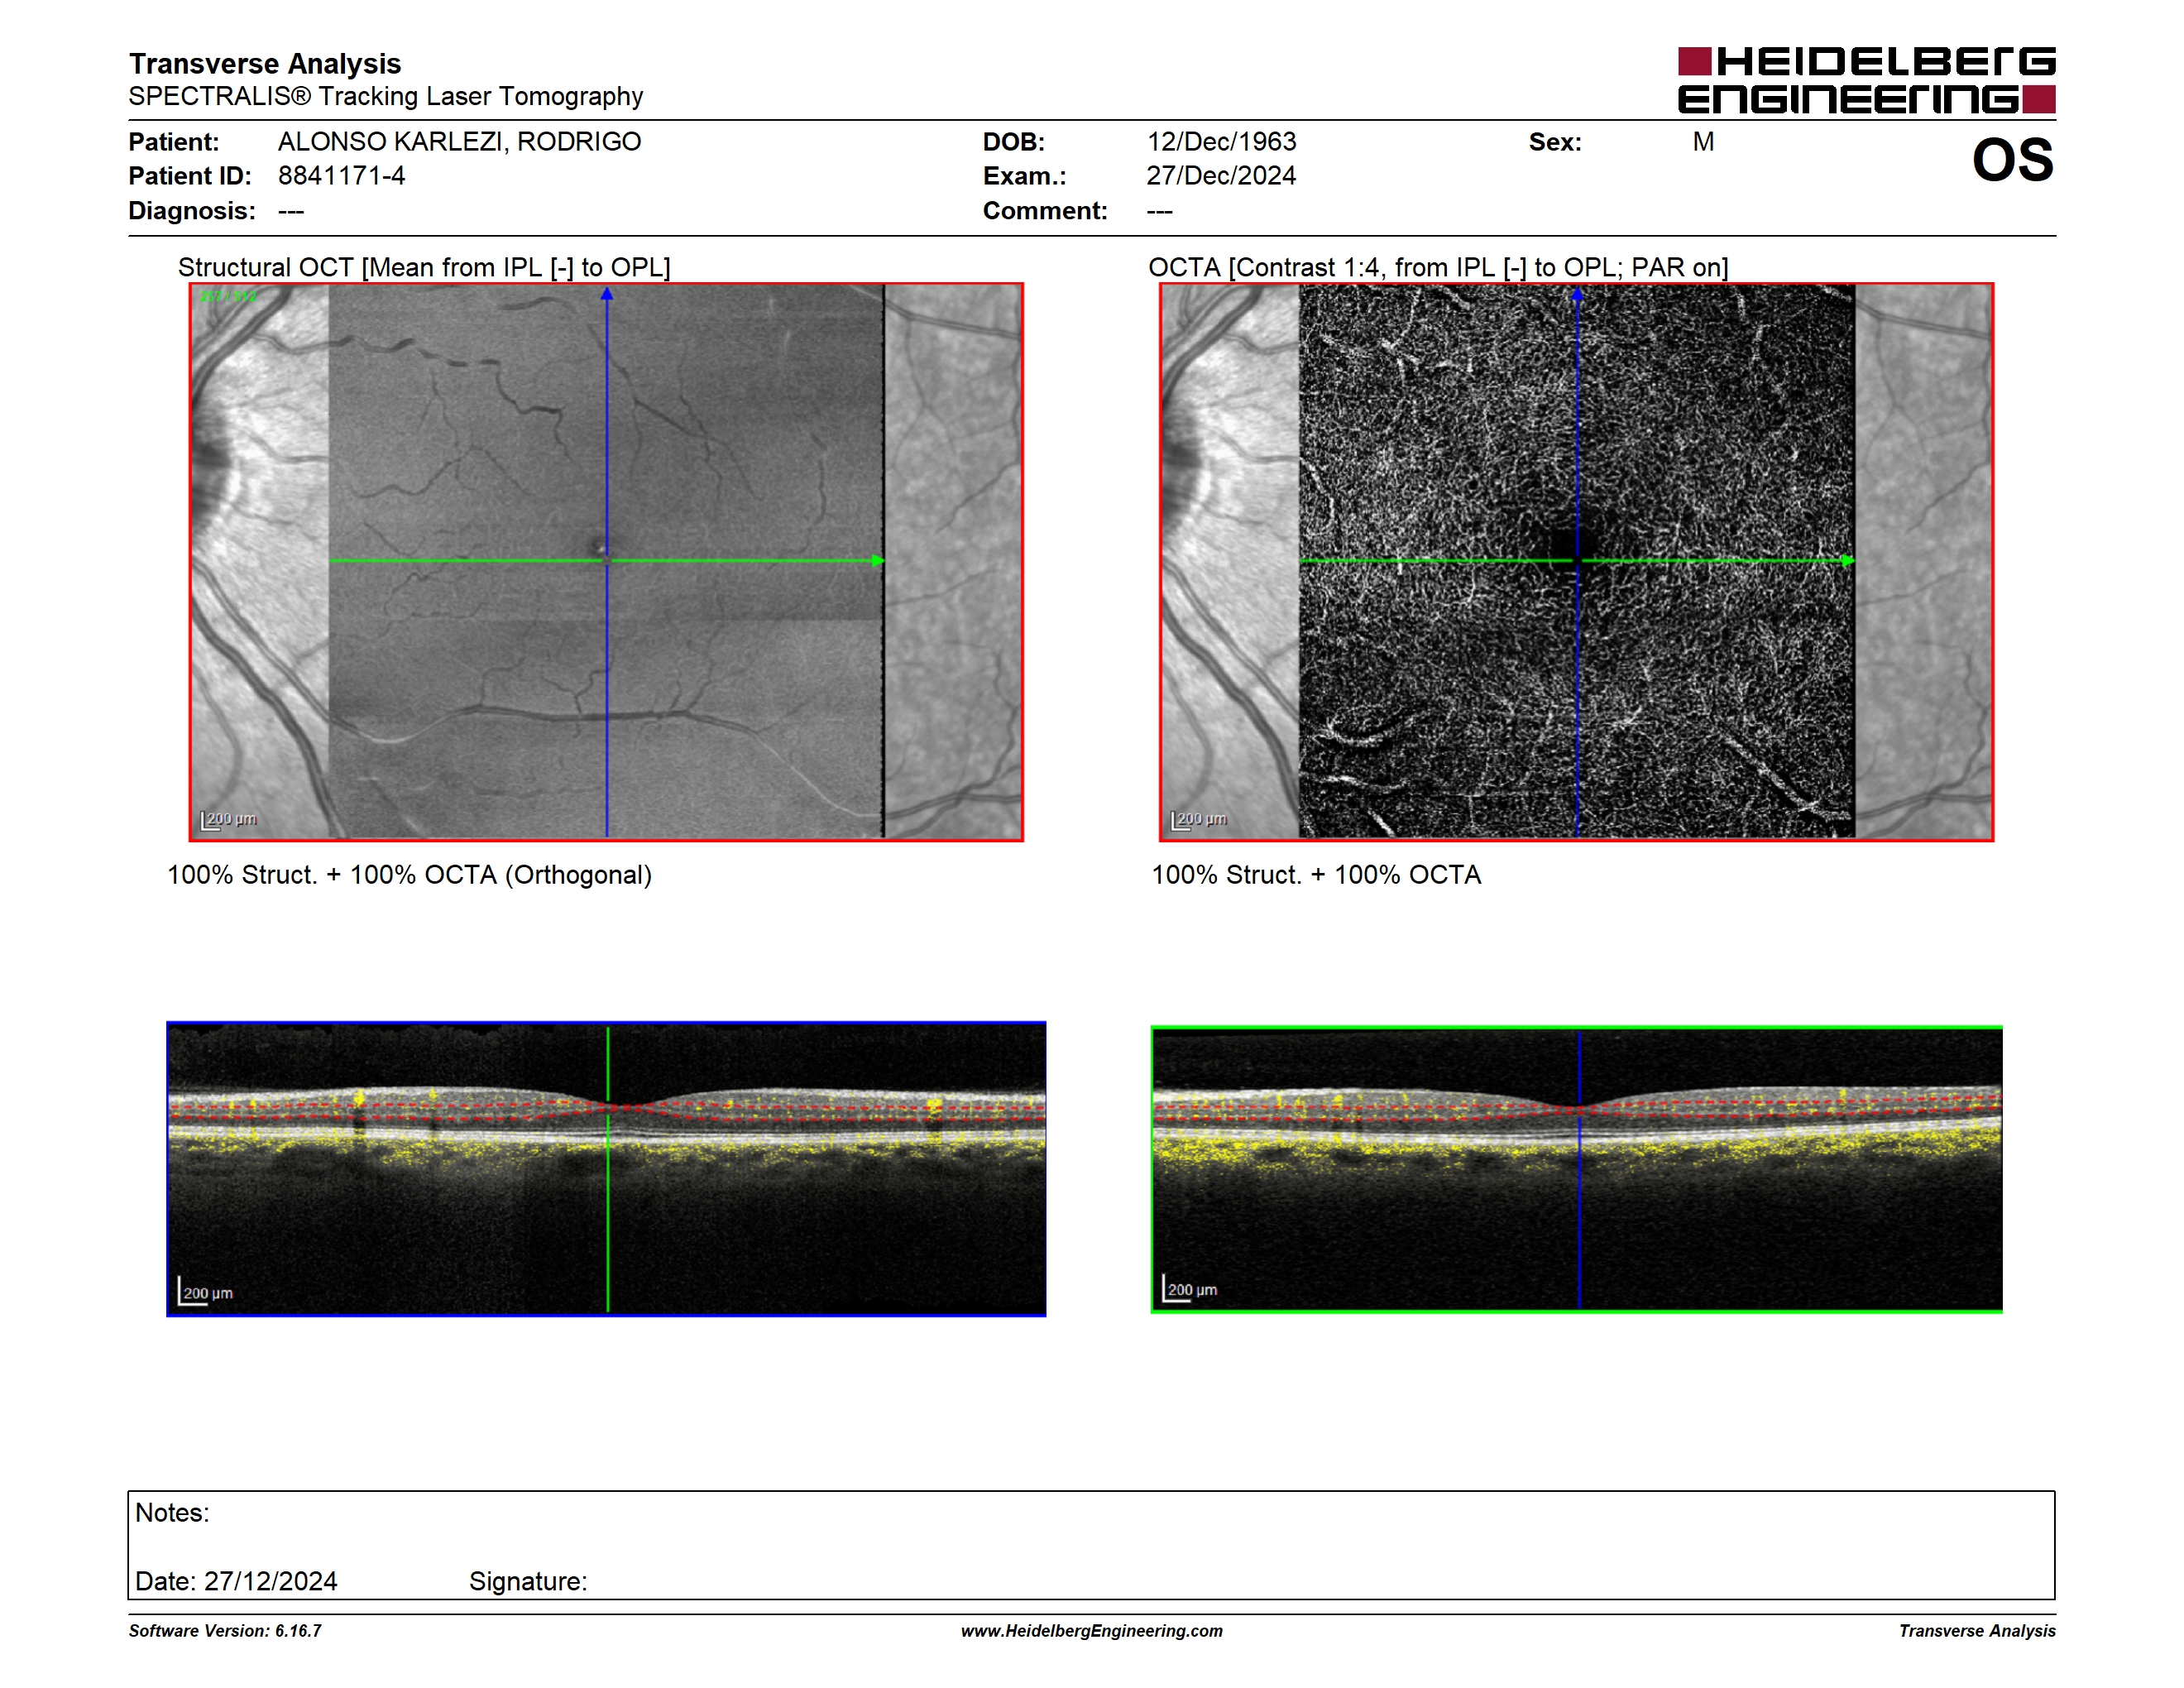Click the blue-bordered orthogonal B-scan image
2184x1688 pixels.
coord(606,1169)
